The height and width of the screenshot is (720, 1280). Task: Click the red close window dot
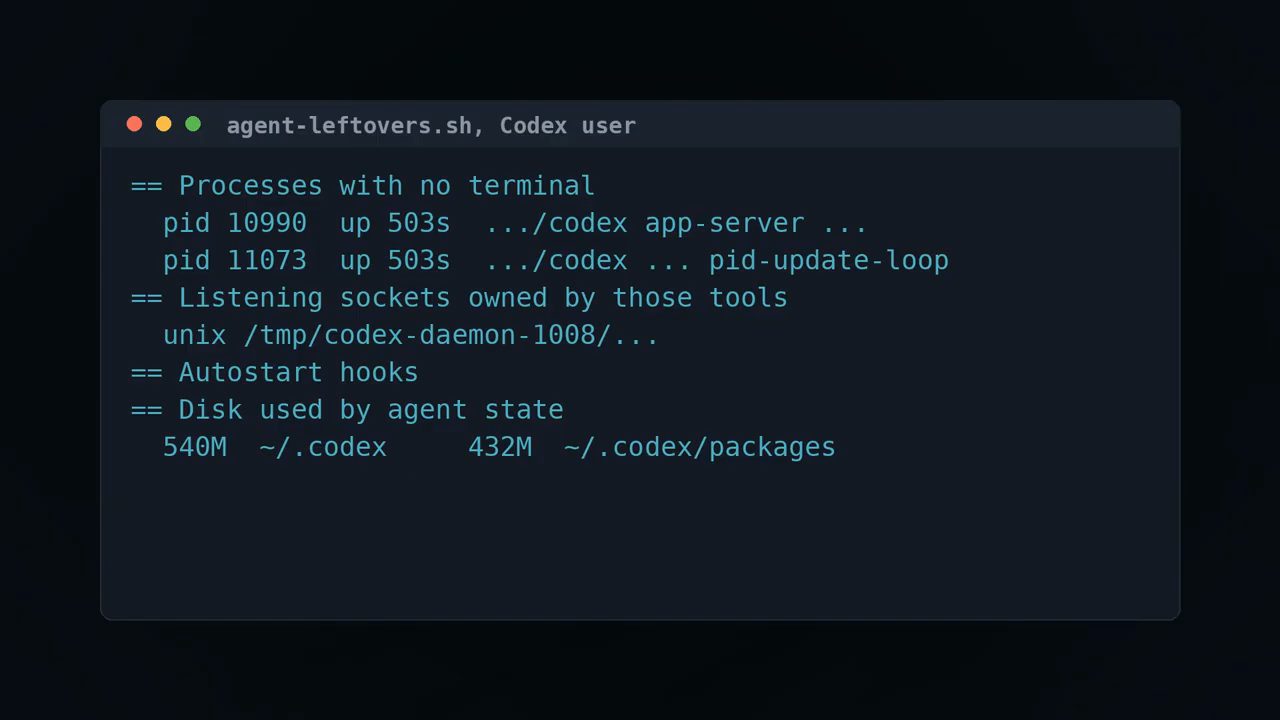click(x=134, y=124)
